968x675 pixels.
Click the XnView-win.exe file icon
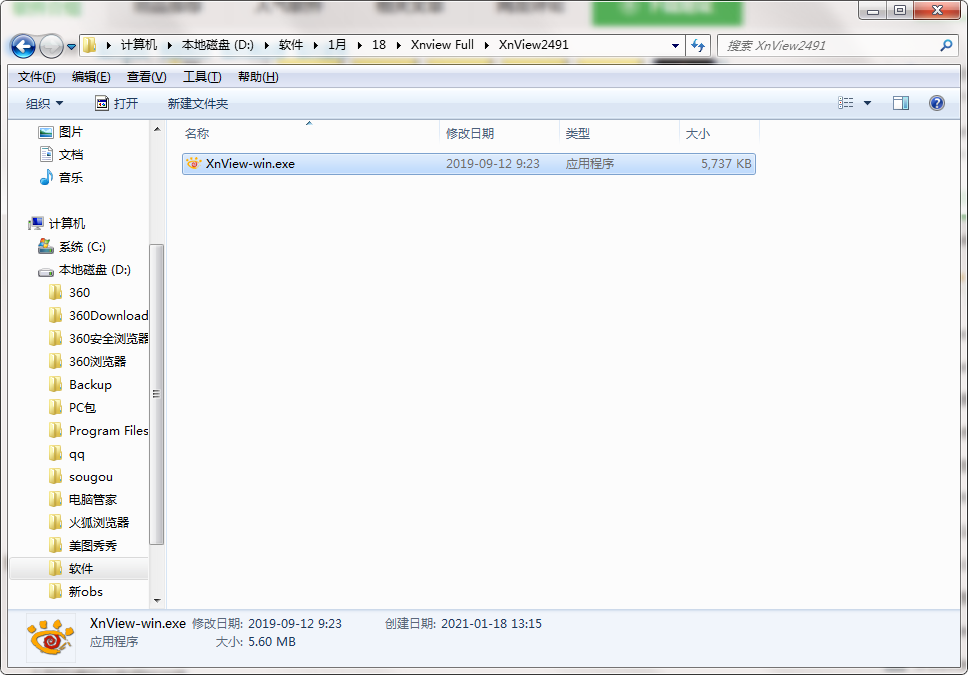193,164
